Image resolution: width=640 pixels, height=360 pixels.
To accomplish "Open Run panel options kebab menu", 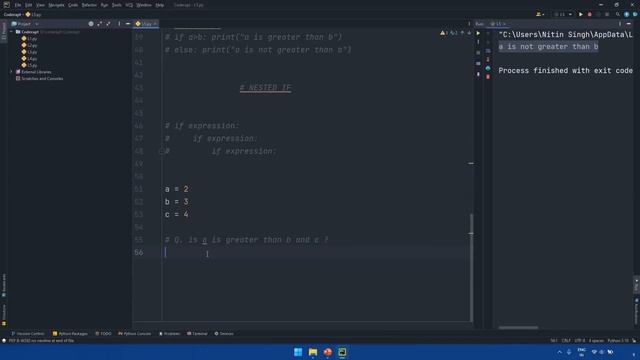I will [620, 24].
